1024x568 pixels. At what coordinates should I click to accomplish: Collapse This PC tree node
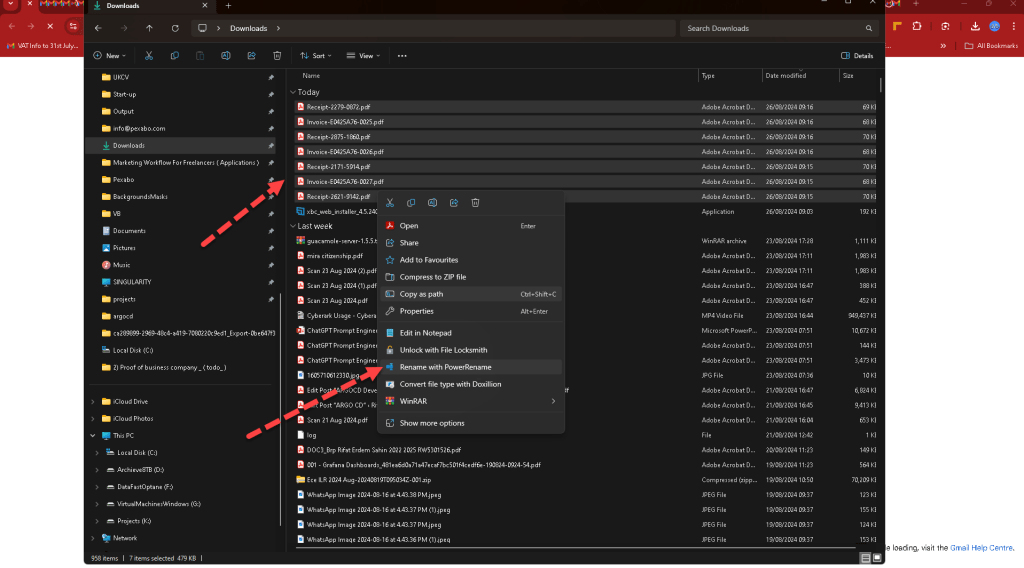(x=93, y=435)
